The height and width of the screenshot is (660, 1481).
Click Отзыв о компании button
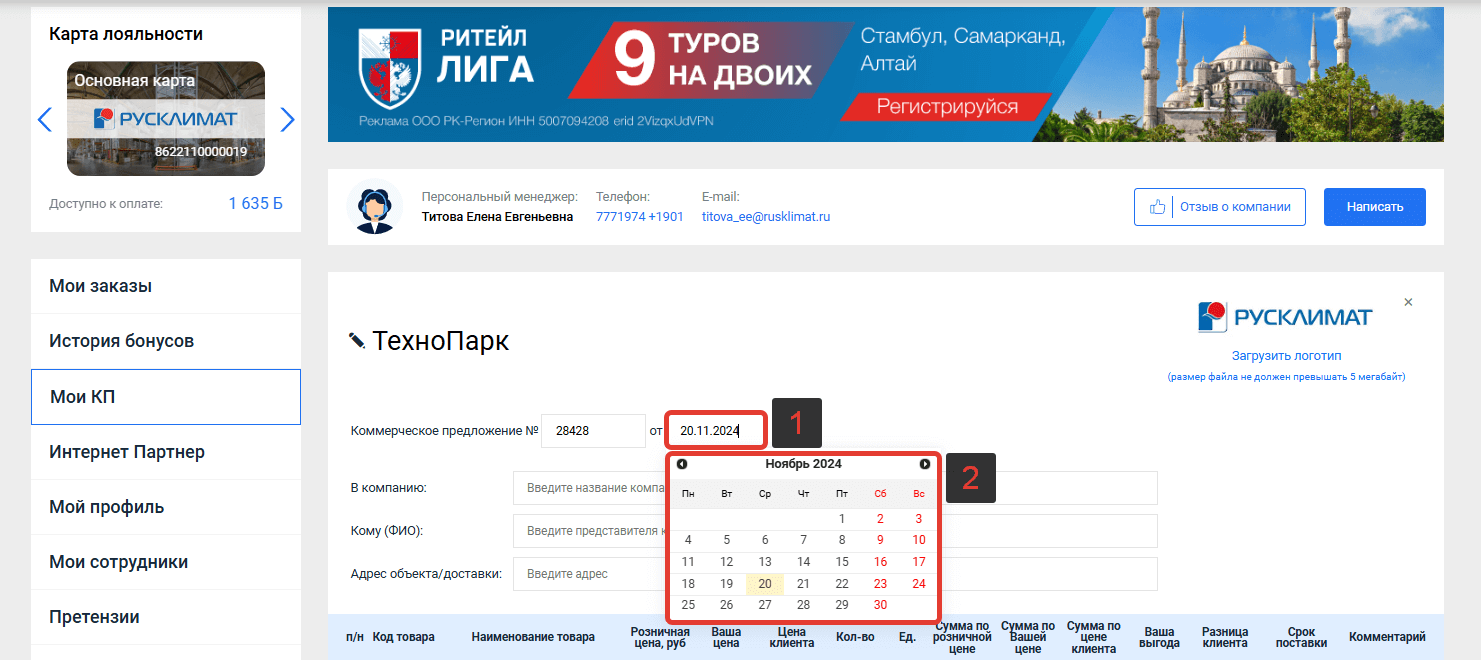[1220, 207]
